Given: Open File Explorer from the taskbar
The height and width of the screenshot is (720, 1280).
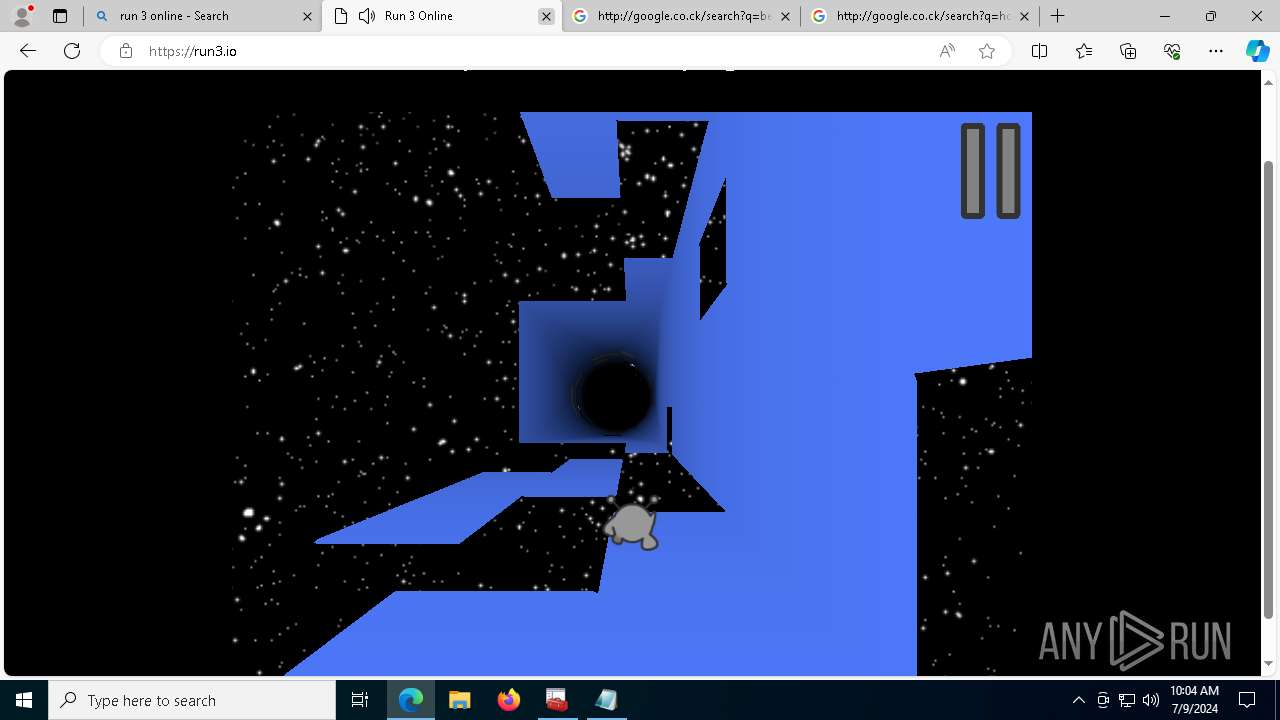Looking at the screenshot, I should [x=459, y=700].
